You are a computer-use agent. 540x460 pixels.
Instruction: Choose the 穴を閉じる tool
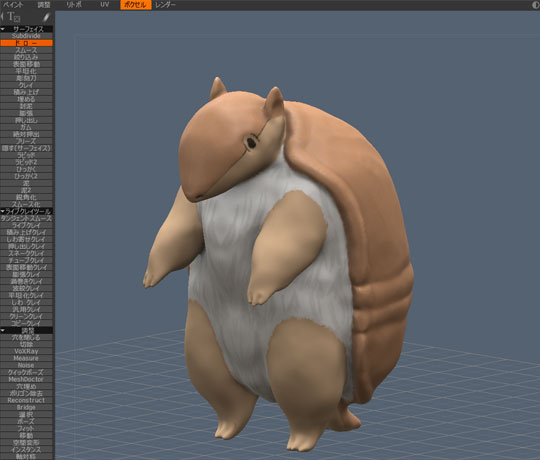pos(27,337)
